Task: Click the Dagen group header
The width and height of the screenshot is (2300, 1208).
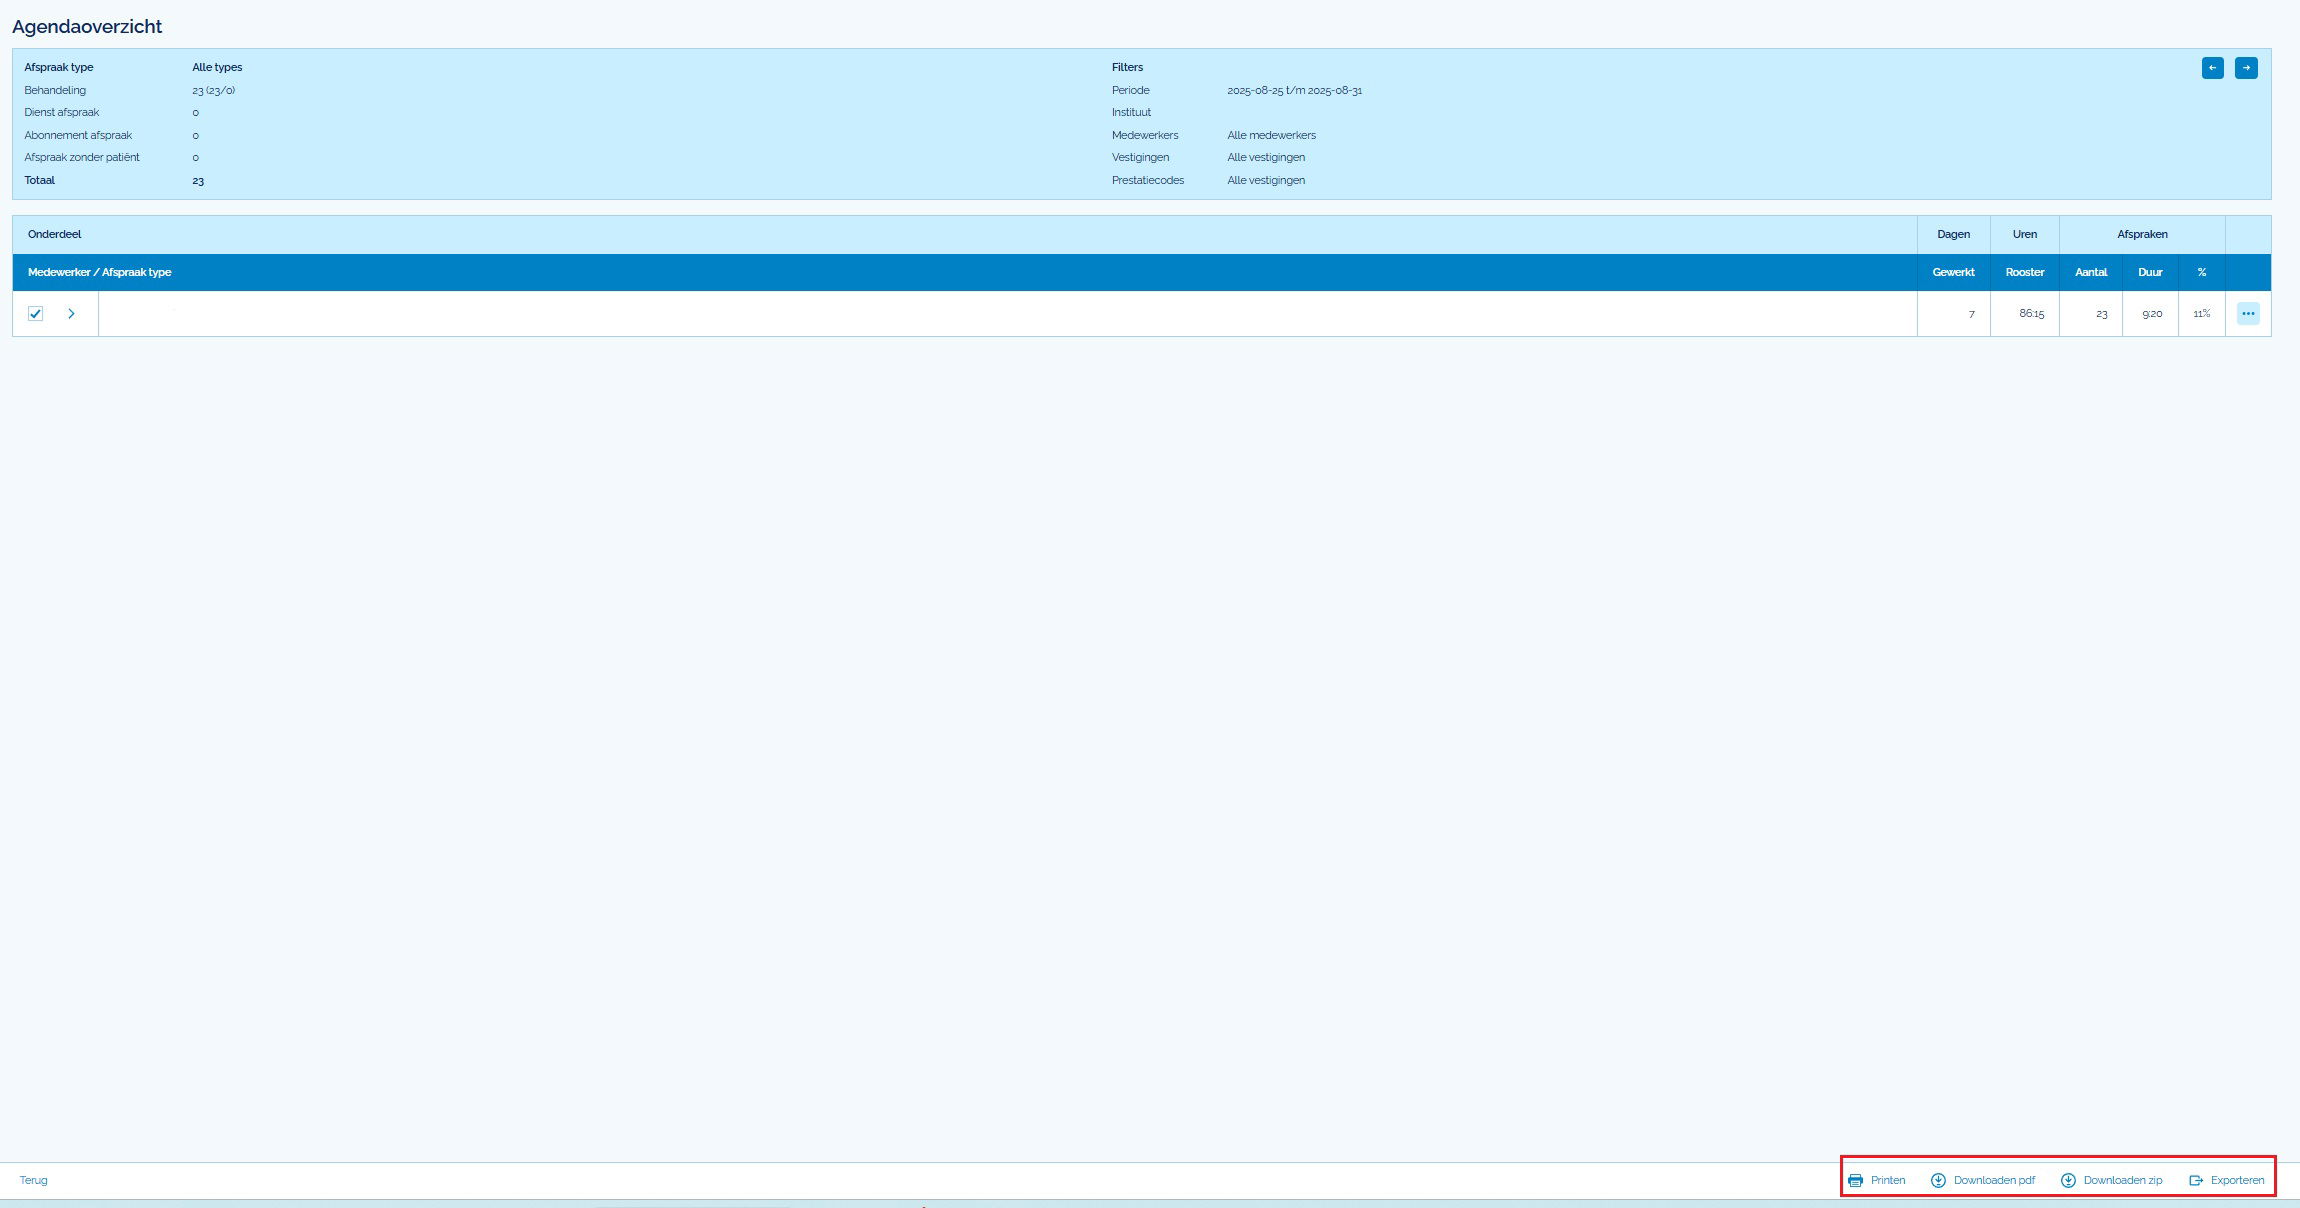Action: tap(1953, 234)
